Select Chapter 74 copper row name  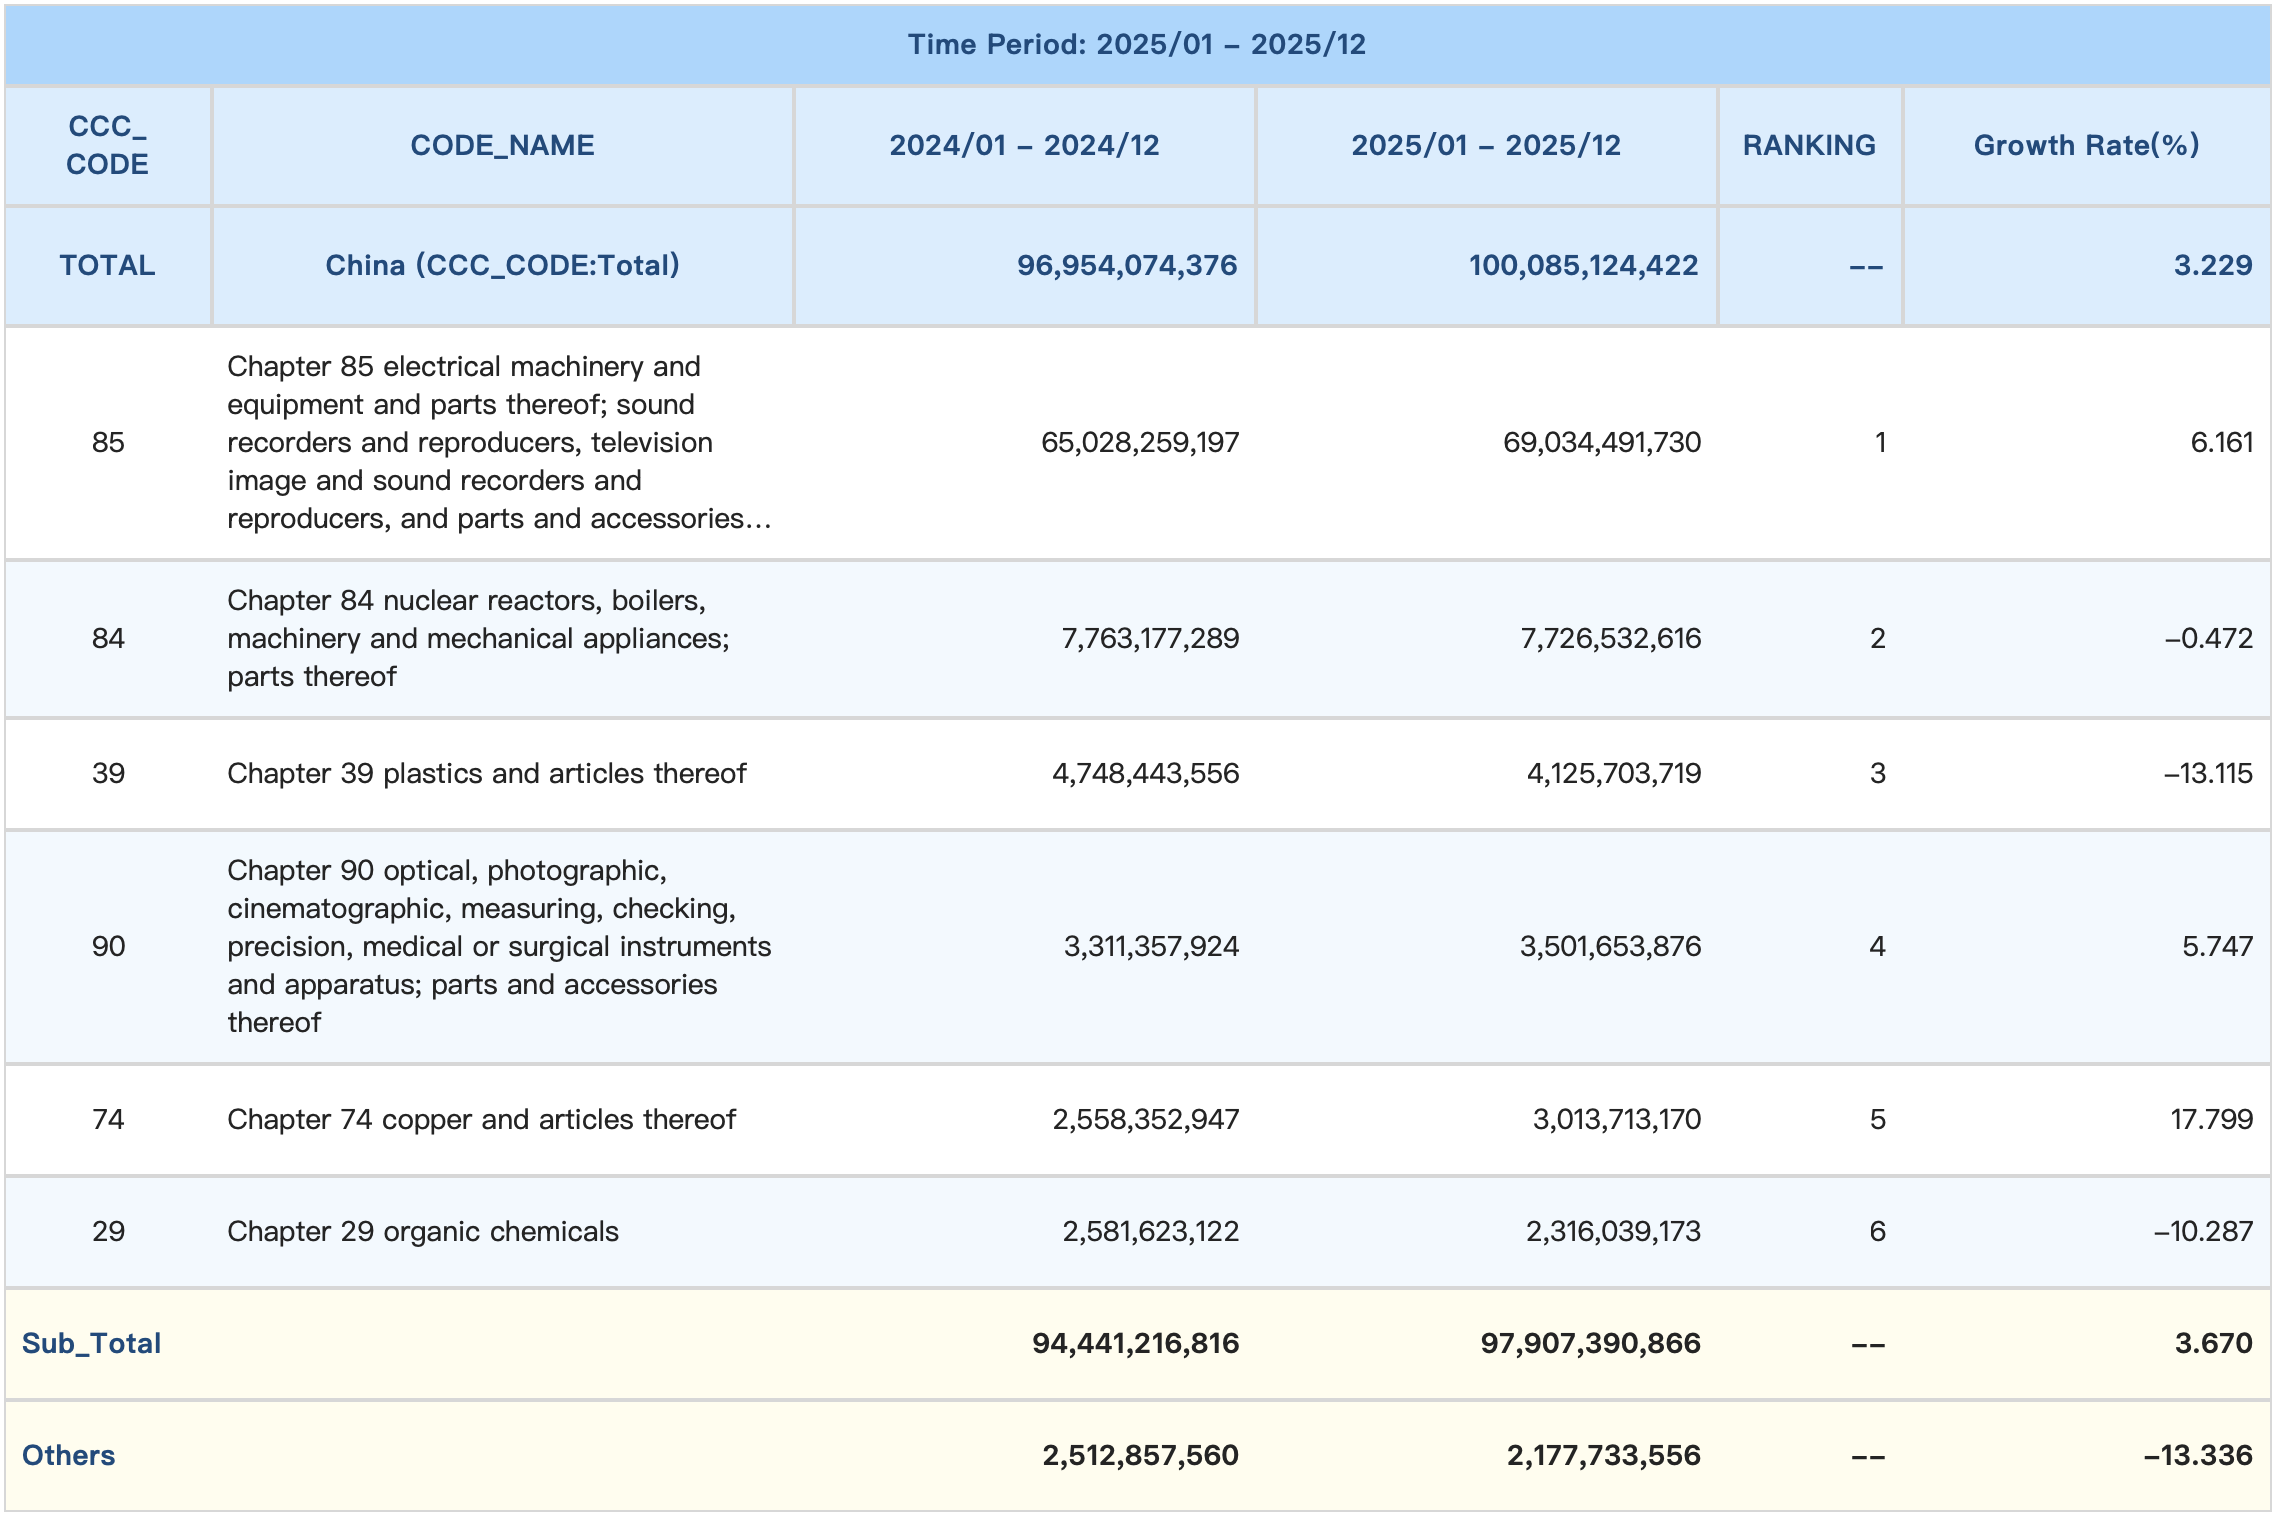pyautogui.click(x=481, y=1119)
